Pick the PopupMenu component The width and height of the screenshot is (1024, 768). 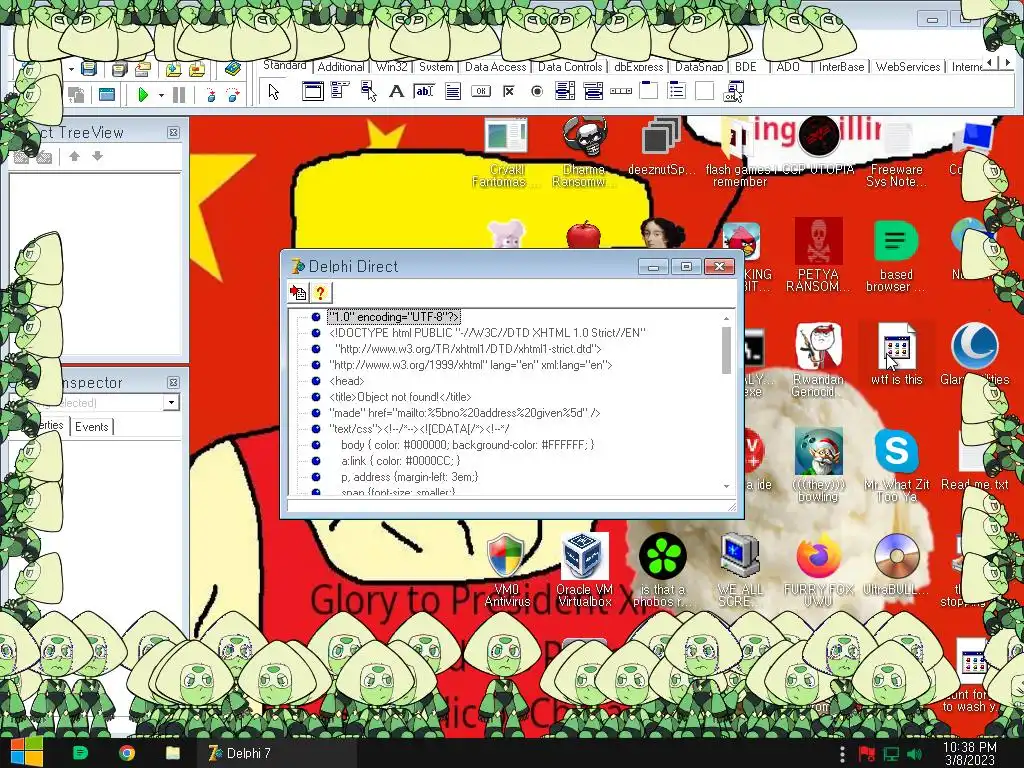pyautogui.click(x=368, y=91)
